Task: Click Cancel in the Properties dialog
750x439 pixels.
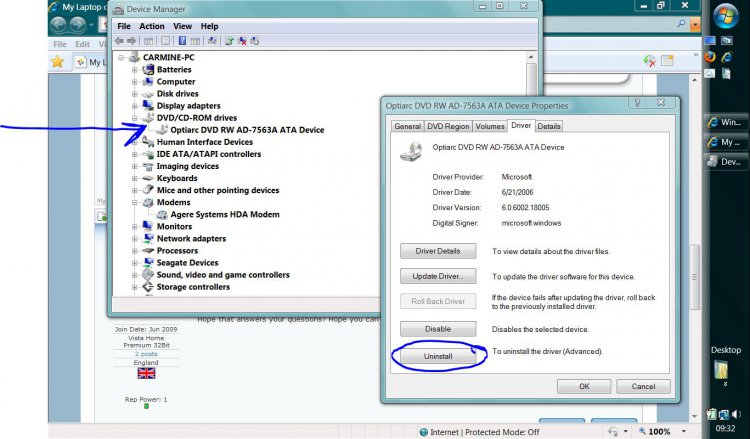Action: [x=643, y=386]
